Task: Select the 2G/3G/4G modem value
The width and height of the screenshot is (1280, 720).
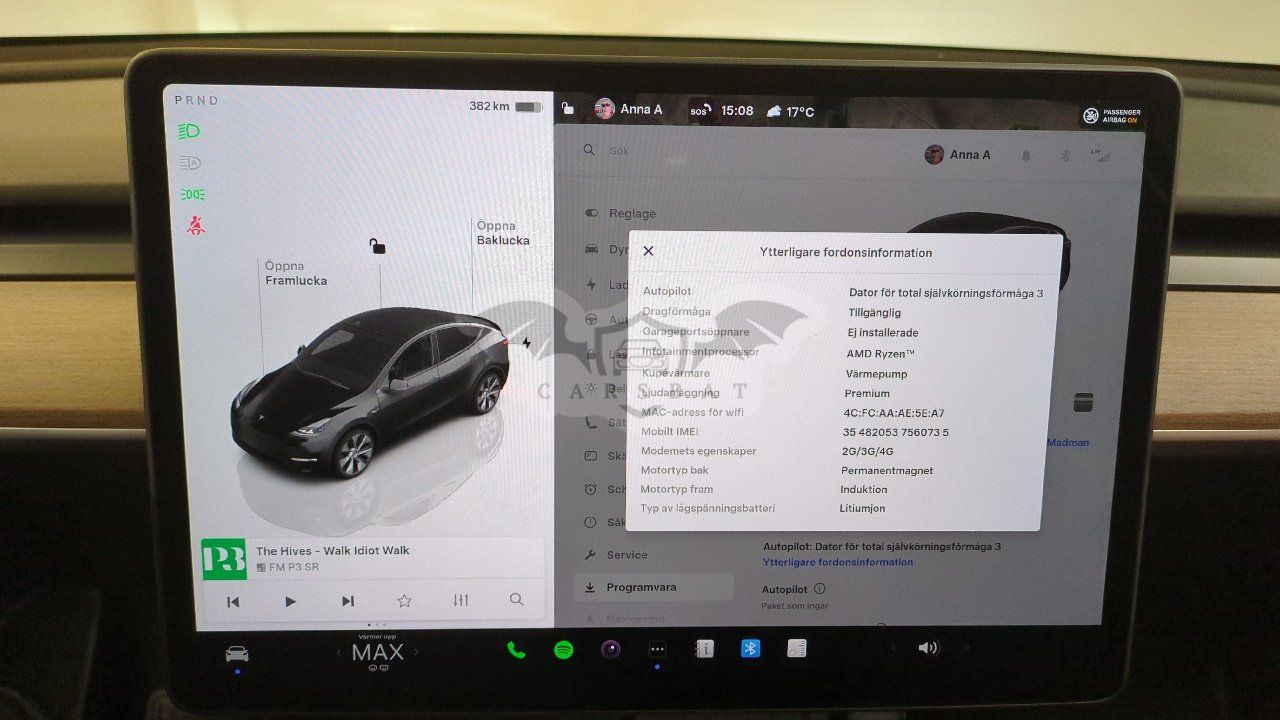Action: click(867, 452)
